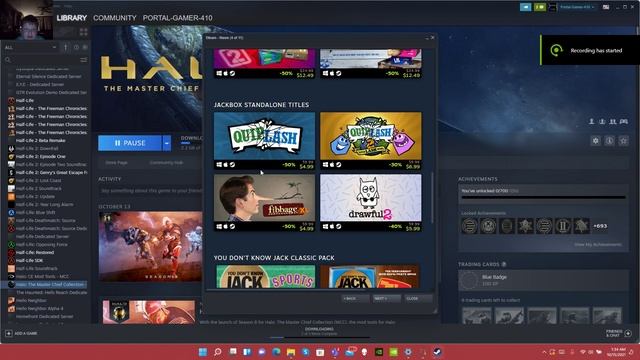Open the October 13 Halo news image
640x360 pixels.
(x=150, y=247)
